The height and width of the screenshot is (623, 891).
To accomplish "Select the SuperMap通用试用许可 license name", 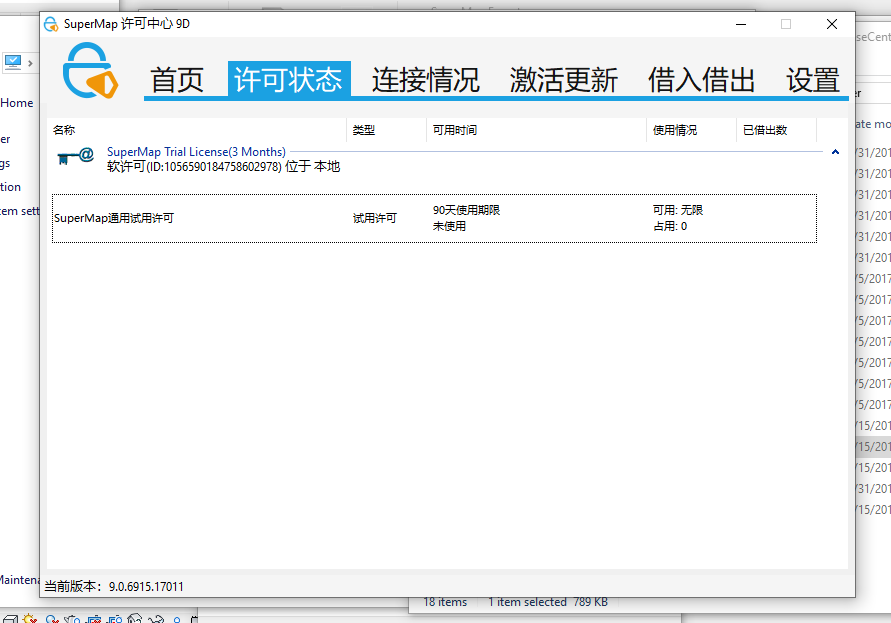I will (114, 218).
